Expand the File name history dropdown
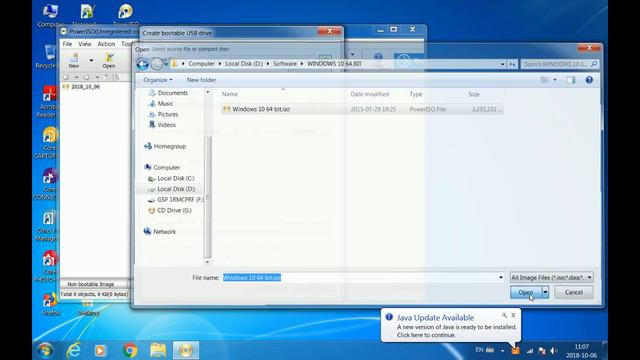640x360 pixels. point(501,278)
